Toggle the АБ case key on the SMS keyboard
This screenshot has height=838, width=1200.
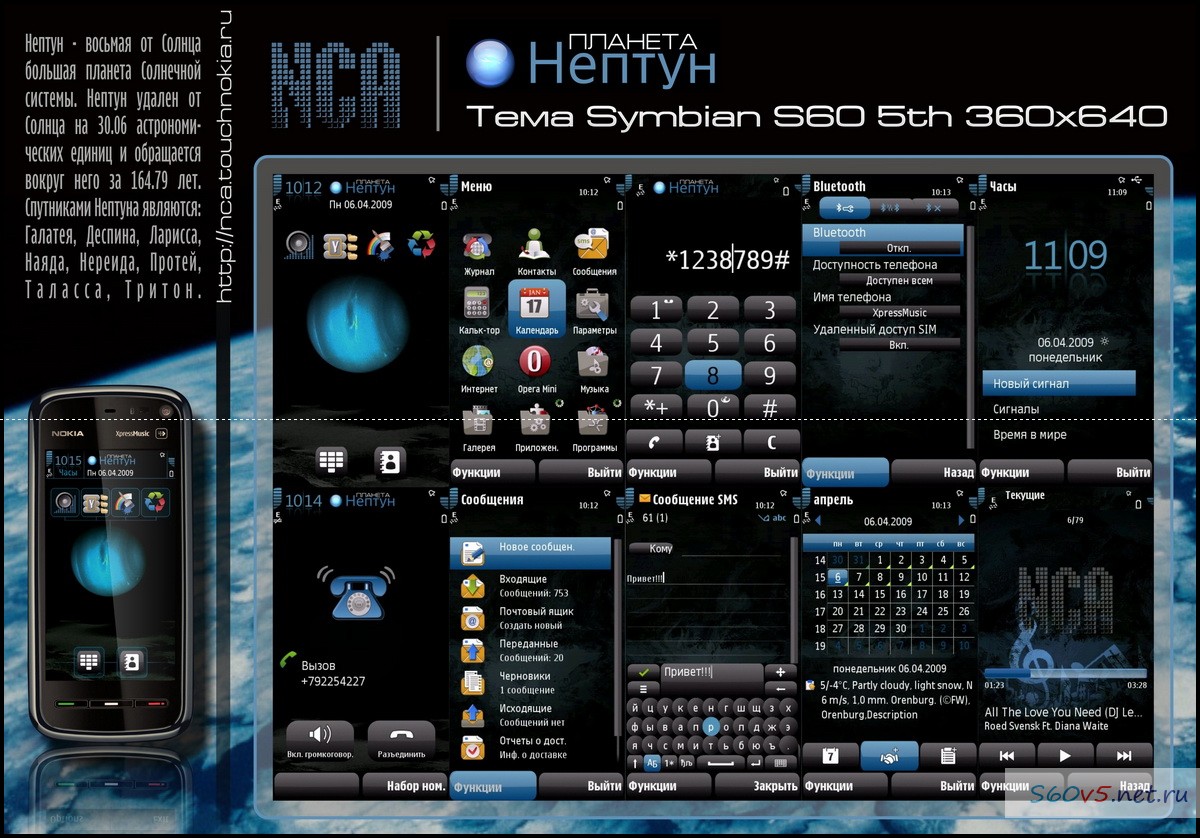coord(652,762)
